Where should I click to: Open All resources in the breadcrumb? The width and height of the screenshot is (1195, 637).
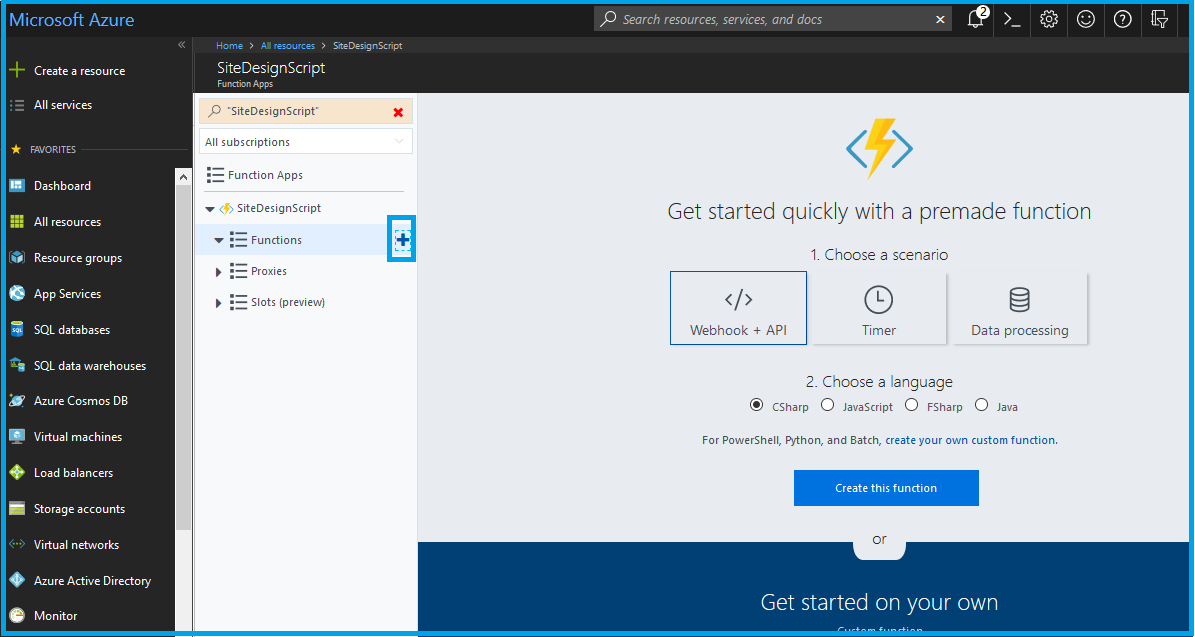287,46
